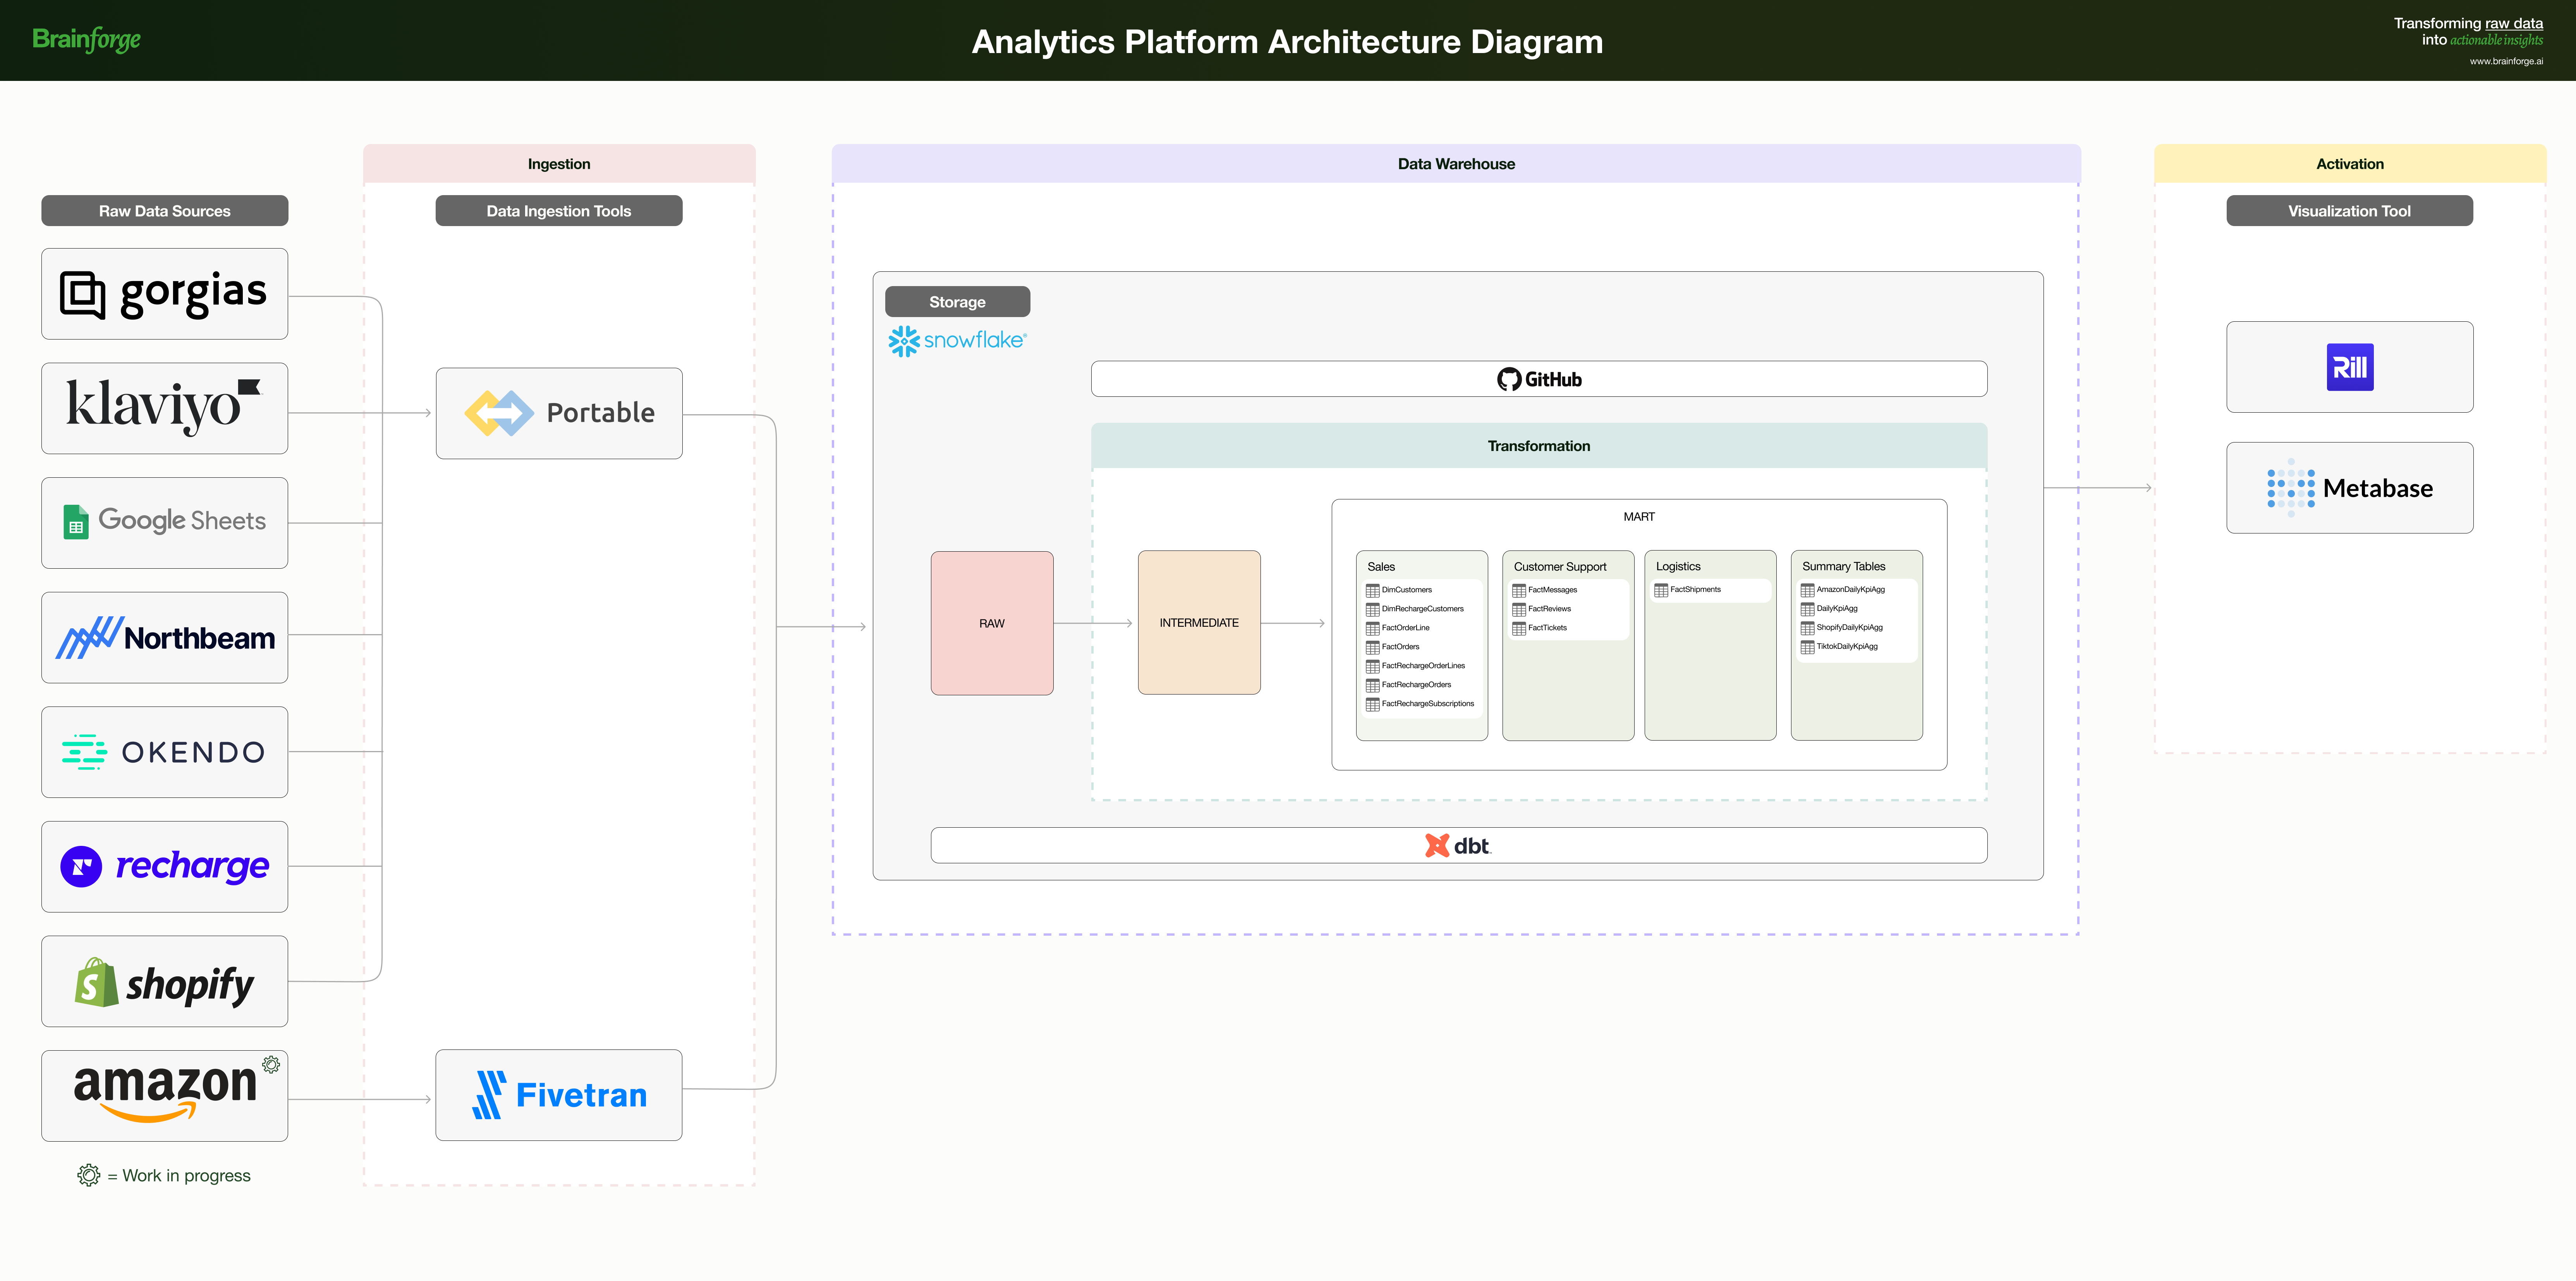Select the Portable ingestion tool logo
Image resolution: width=2576 pixels, height=1281 pixels.
(x=559, y=413)
